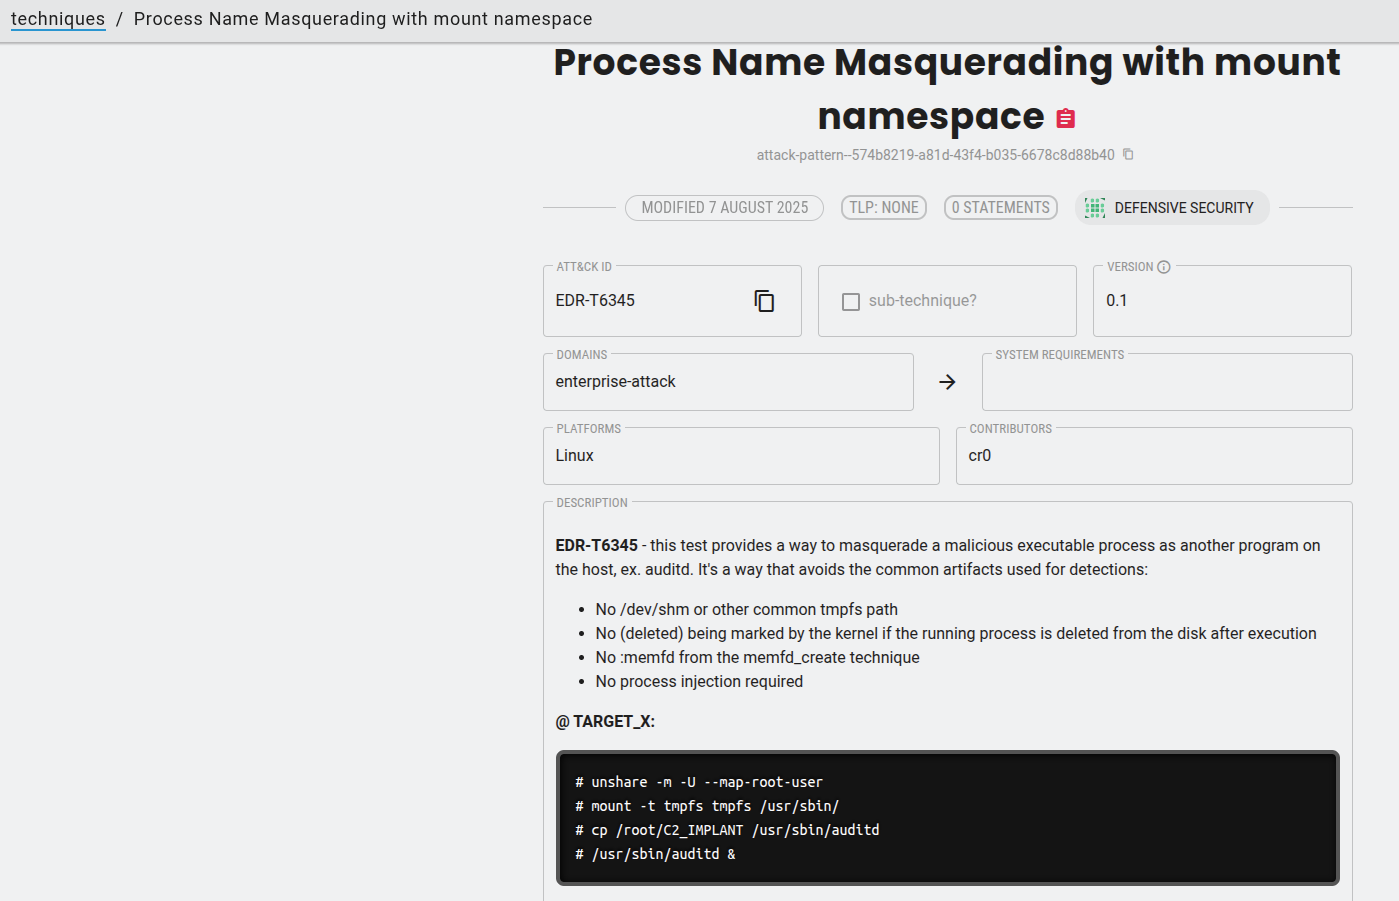
Task: Click the description paragraph starting with EDR-T6345
Action: pos(937,558)
